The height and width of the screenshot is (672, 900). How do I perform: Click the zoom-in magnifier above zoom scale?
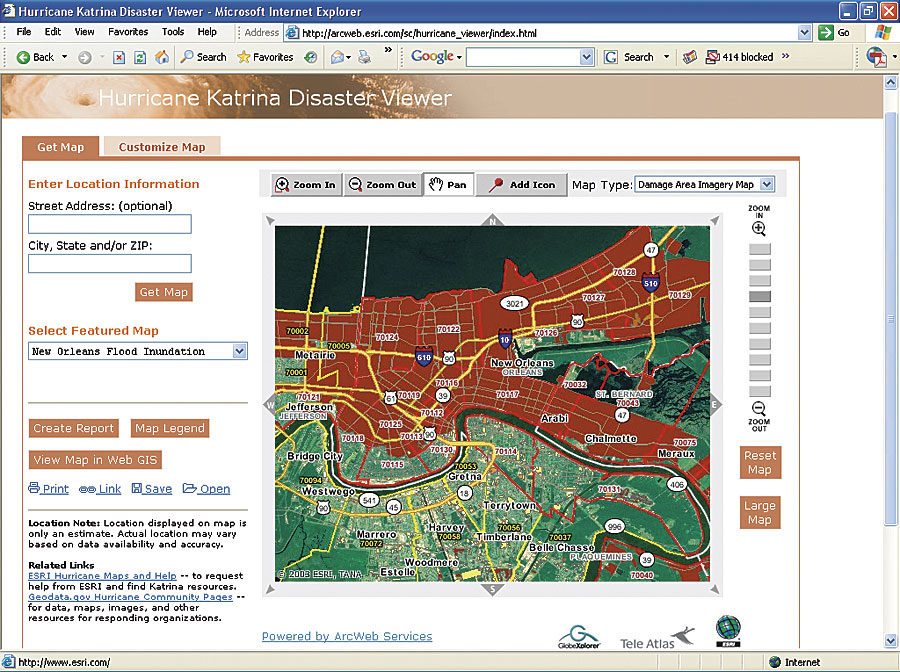coord(759,228)
